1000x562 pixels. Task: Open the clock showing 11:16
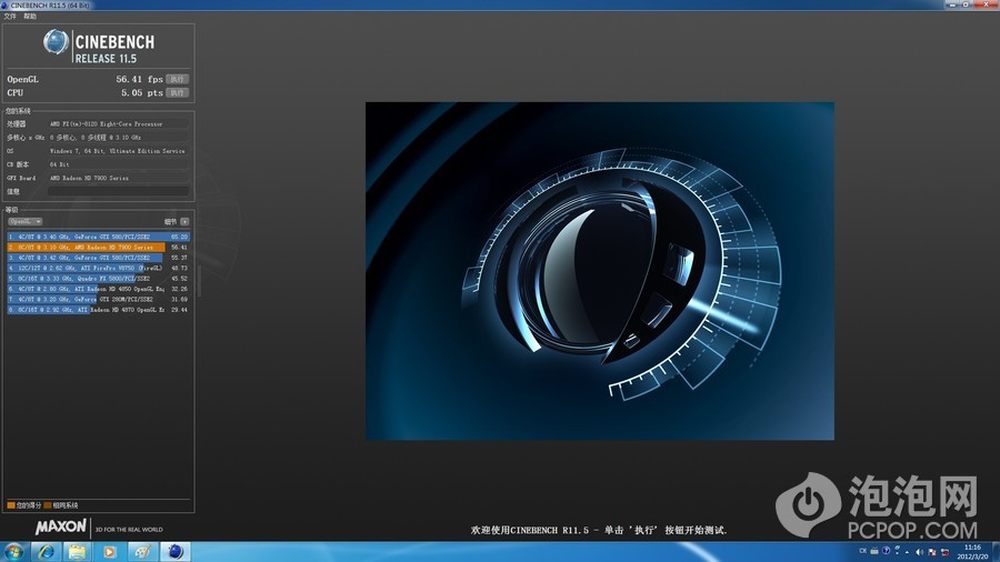[x=972, y=552]
